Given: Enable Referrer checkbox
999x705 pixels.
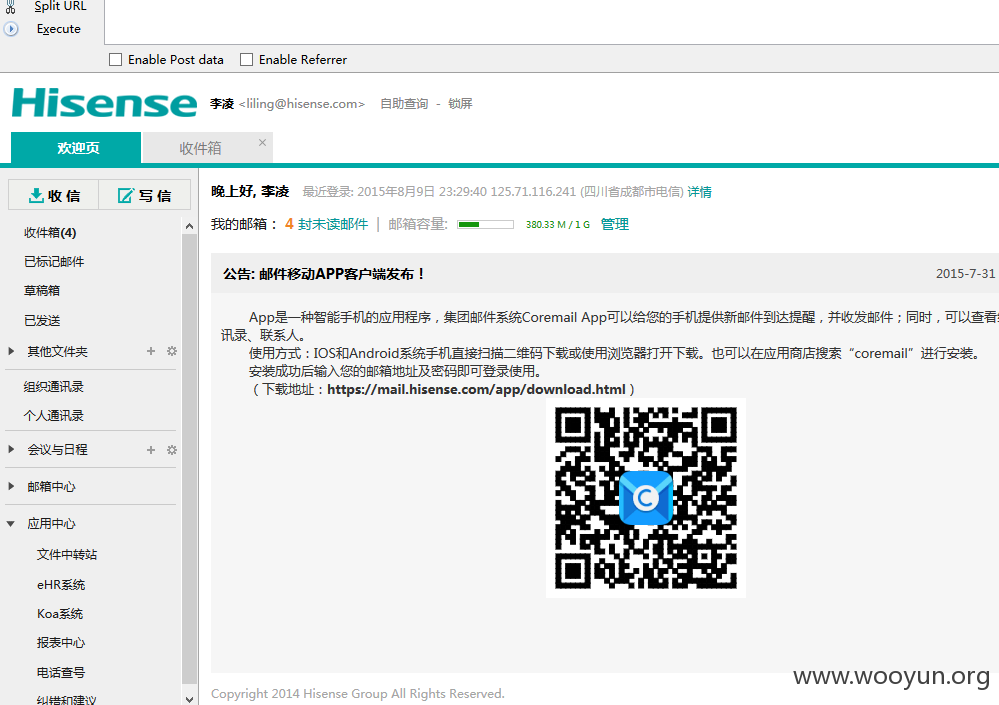Looking at the screenshot, I should coord(246,59).
